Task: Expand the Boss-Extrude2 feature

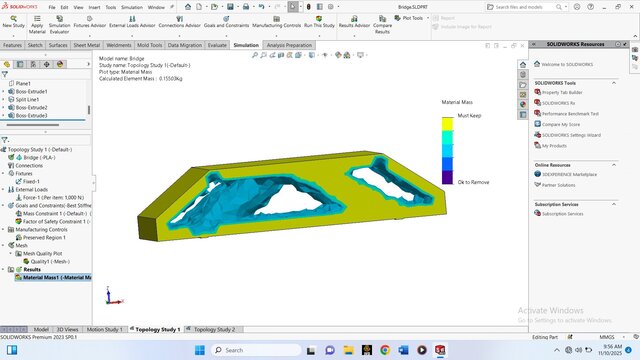Action: [x=4, y=107]
